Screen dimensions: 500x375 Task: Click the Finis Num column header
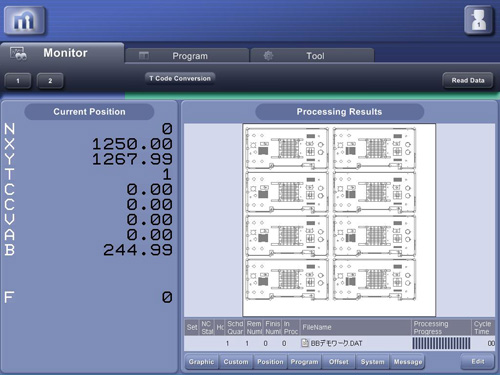tap(273, 327)
